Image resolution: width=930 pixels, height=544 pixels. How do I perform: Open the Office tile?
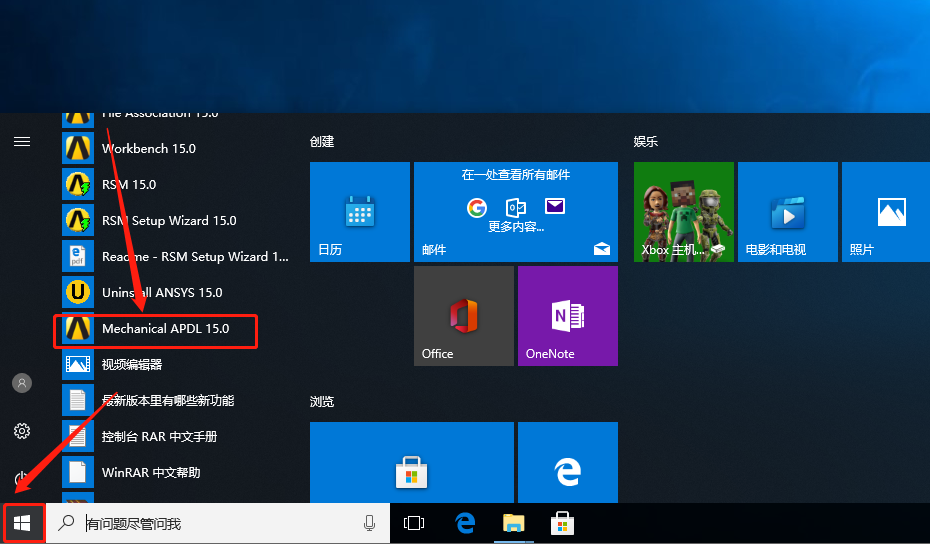pyautogui.click(x=463, y=316)
